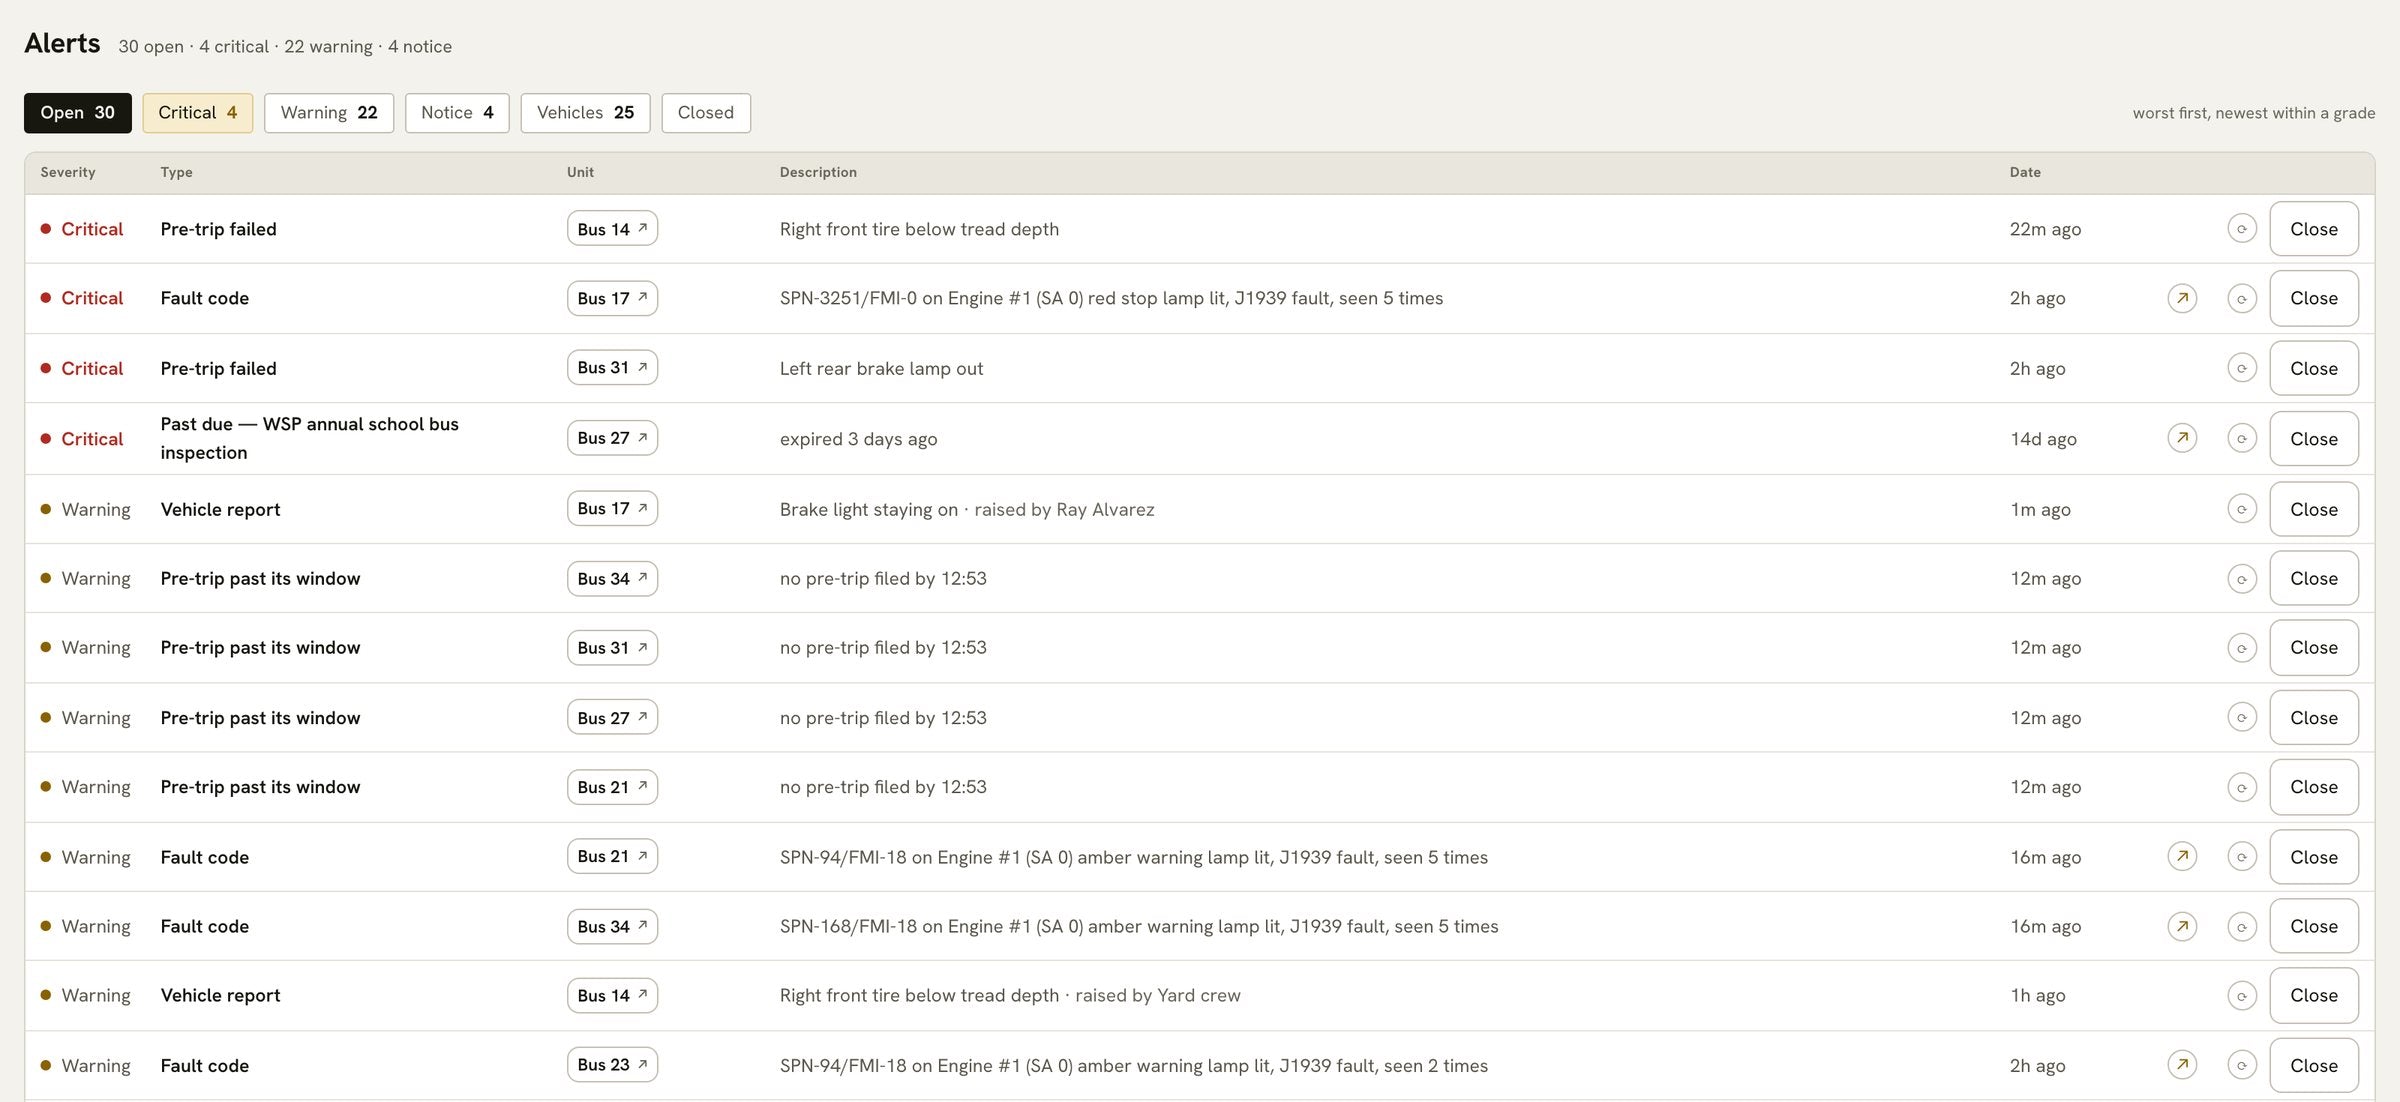Open Bus 34 chip in Pre-trip past its window row
The image size is (2400, 1102).
612,578
